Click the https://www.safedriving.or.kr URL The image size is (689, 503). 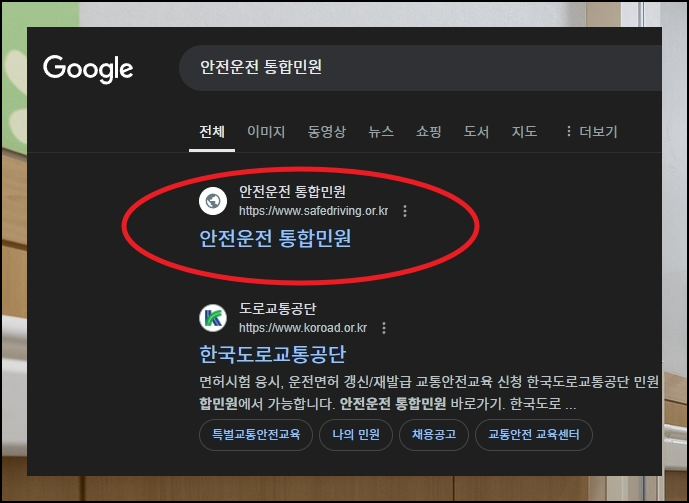(x=313, y=211)
